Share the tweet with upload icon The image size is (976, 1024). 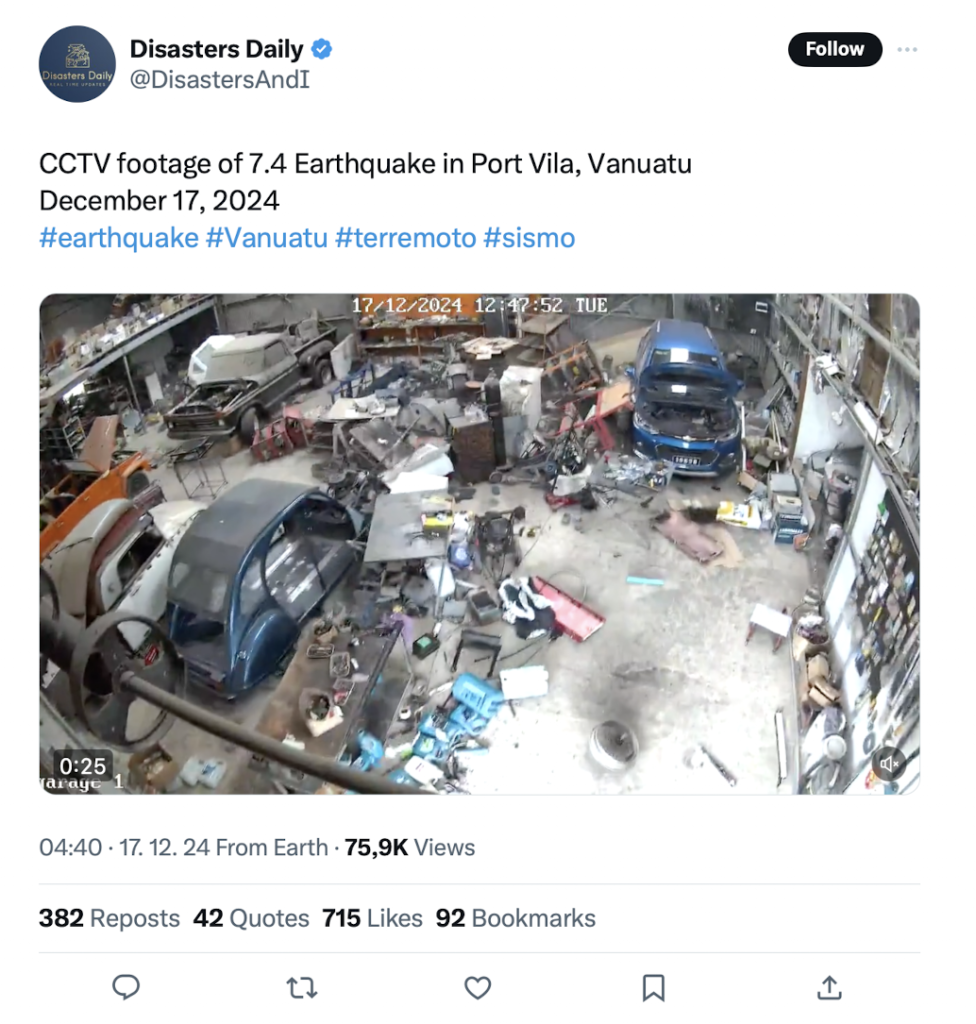pos(829,987)
